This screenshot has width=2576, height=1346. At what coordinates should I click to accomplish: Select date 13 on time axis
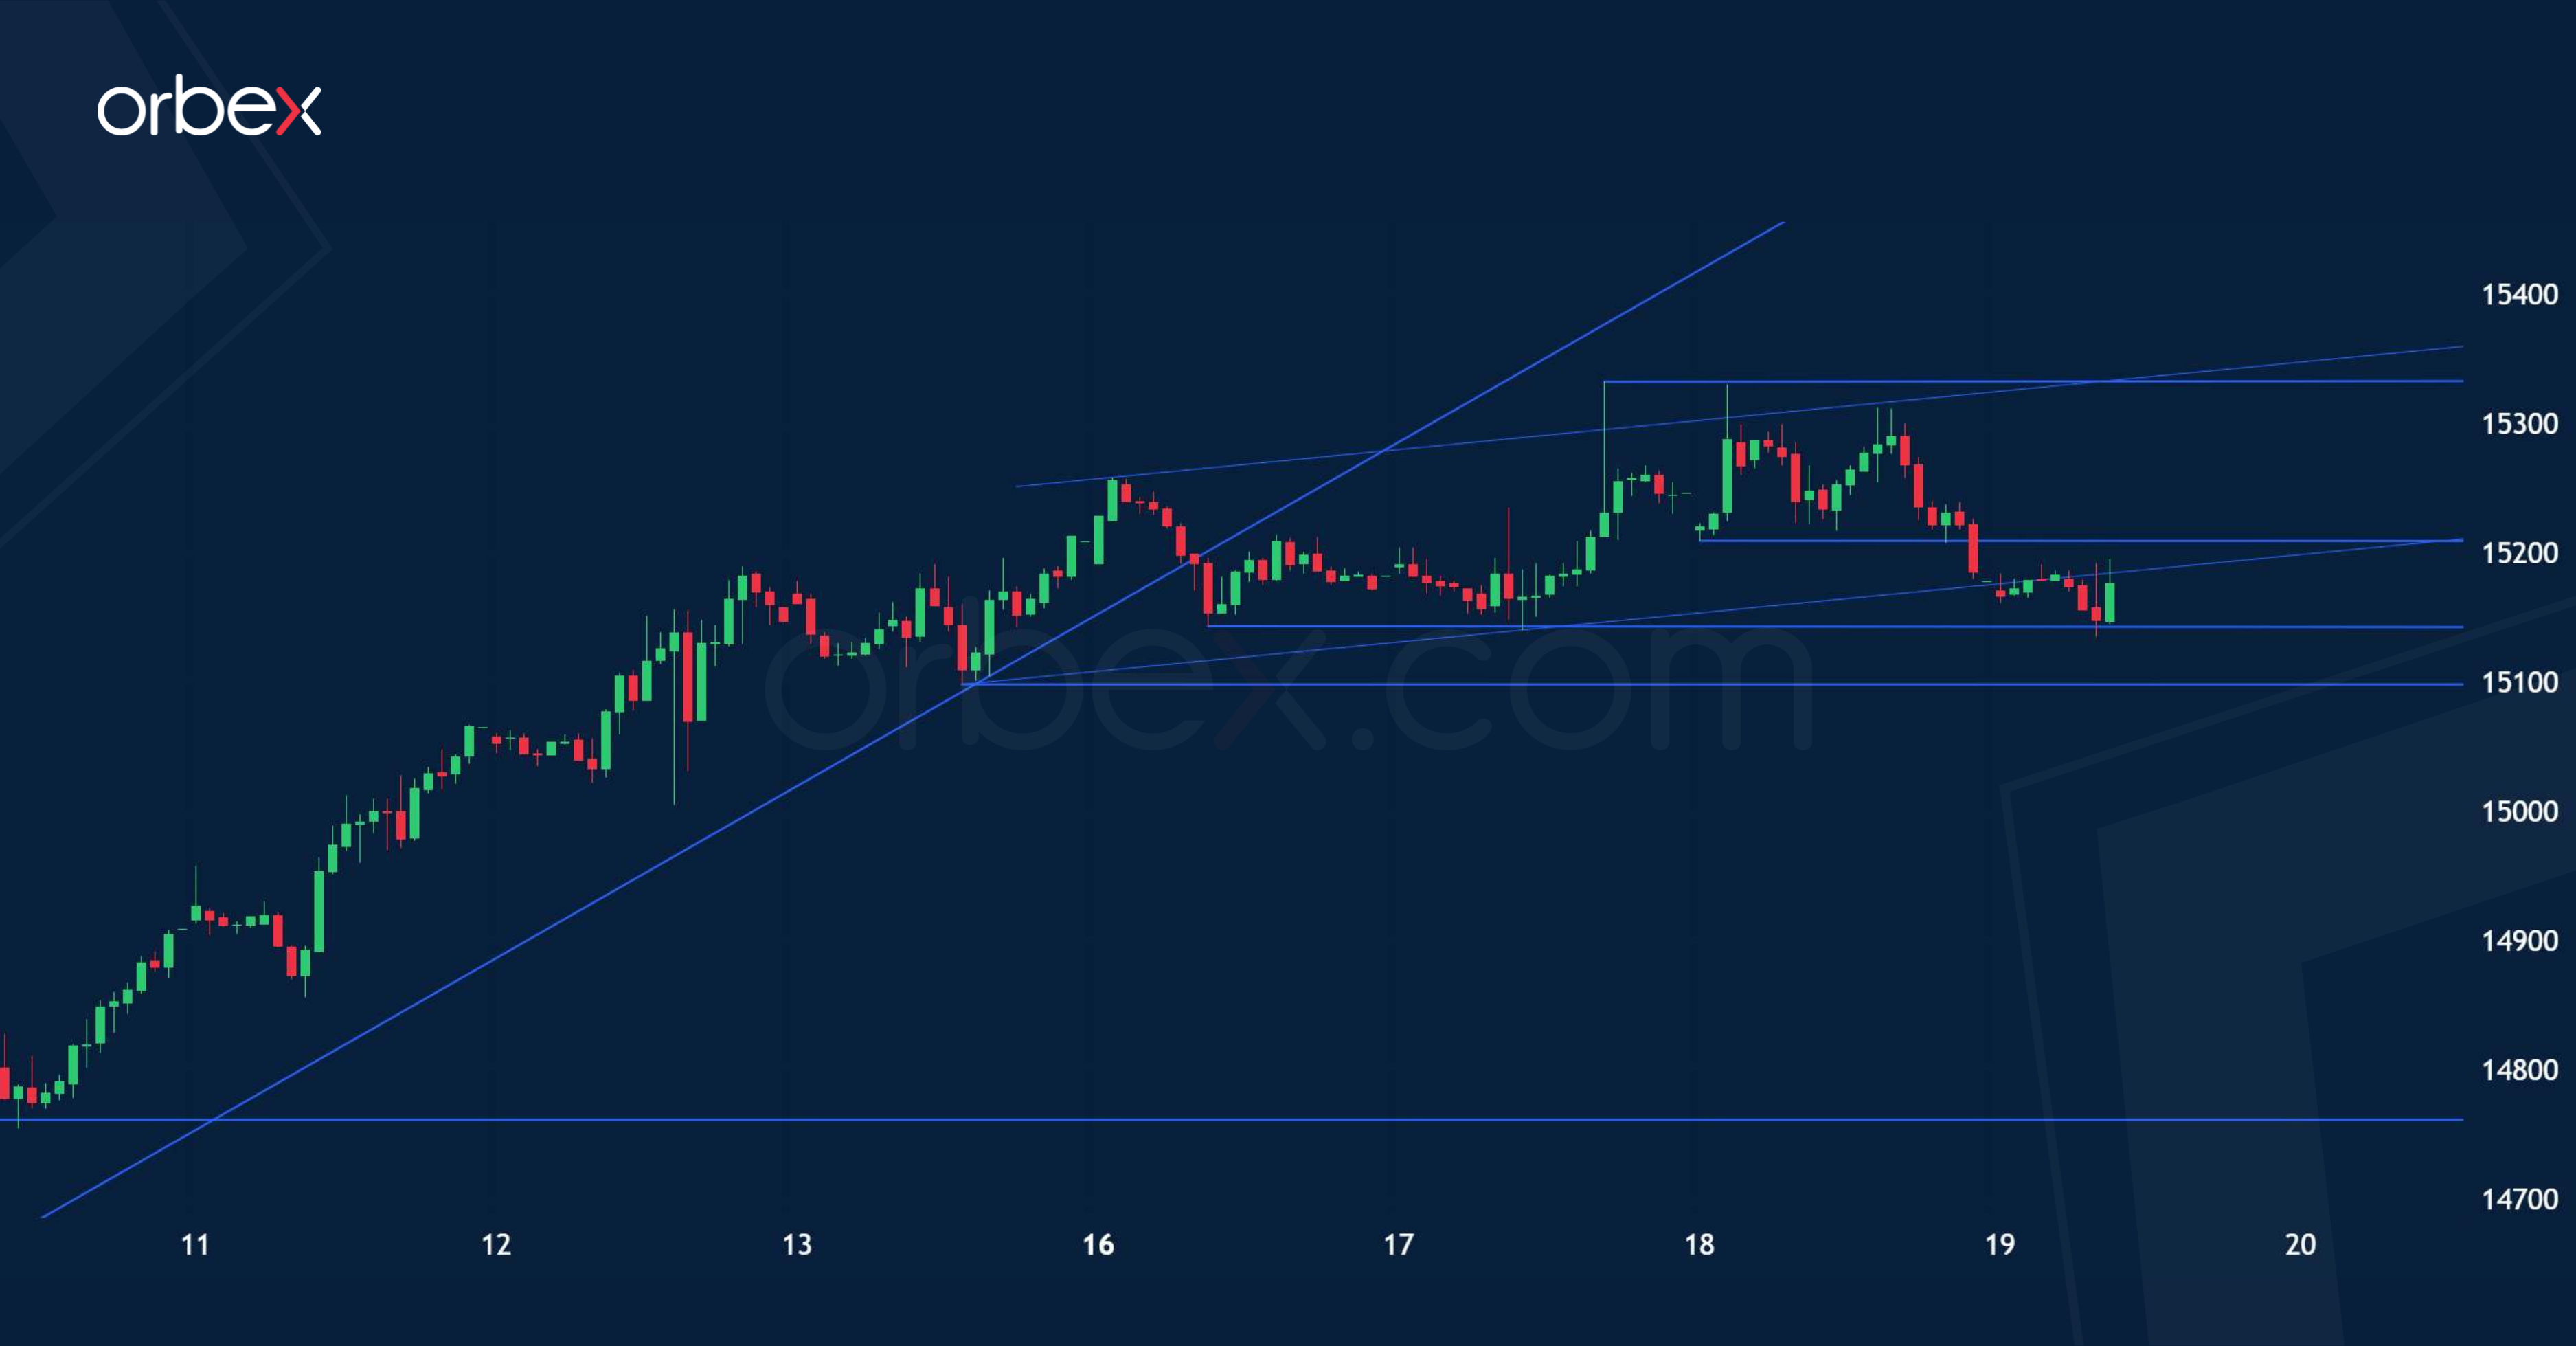pos(797,1245)
